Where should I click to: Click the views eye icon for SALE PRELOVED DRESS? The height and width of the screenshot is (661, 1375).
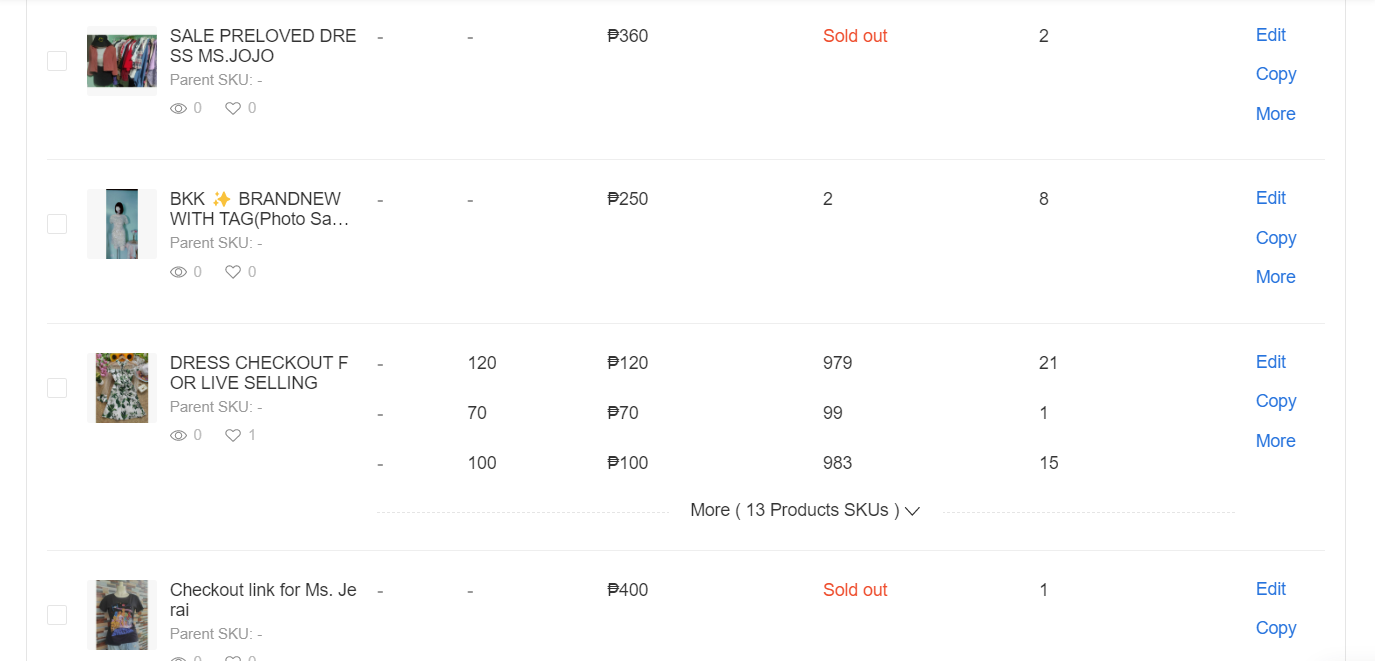click(x=178, y=108)
